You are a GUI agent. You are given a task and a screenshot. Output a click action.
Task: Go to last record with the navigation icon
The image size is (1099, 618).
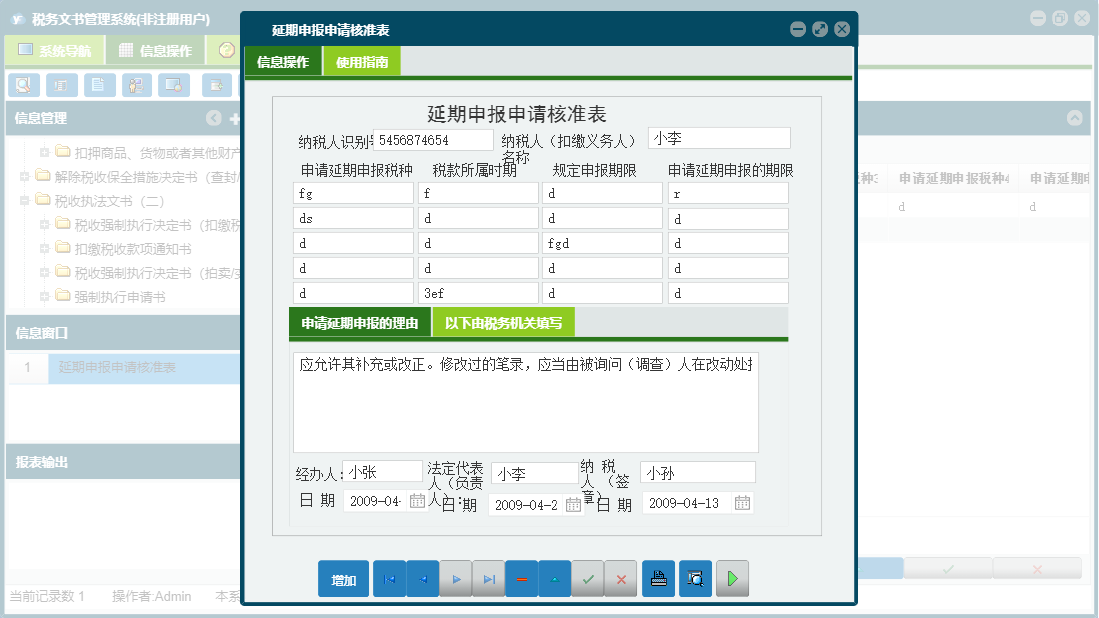(488, 578)
